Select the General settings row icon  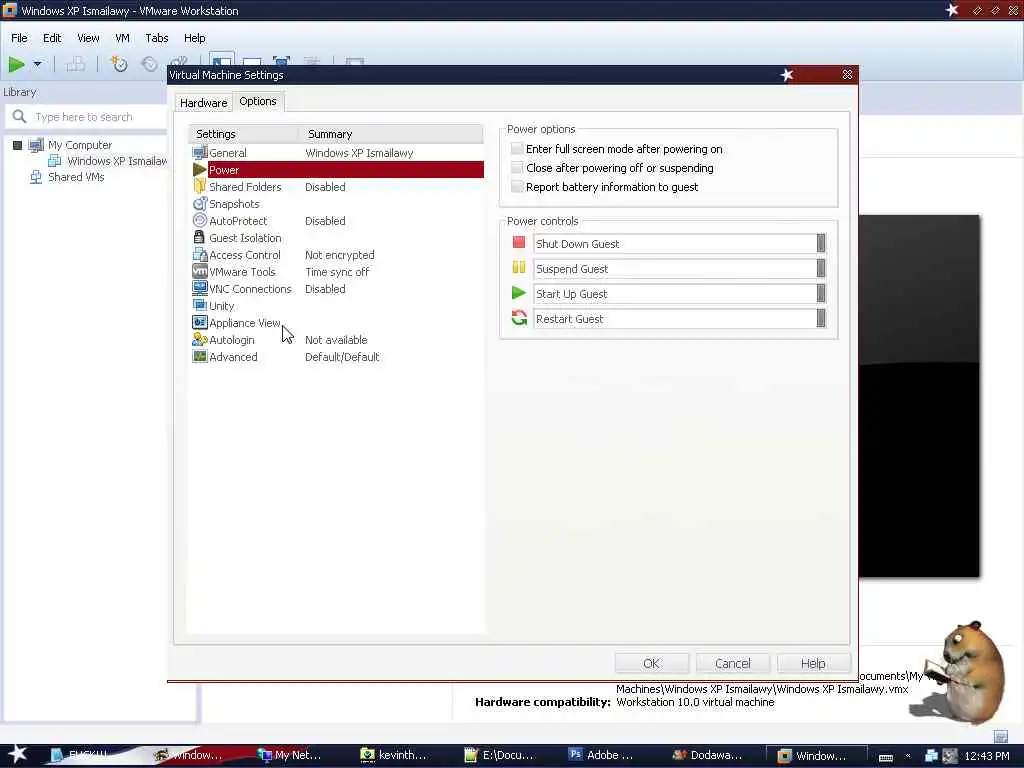pos(200,153)
